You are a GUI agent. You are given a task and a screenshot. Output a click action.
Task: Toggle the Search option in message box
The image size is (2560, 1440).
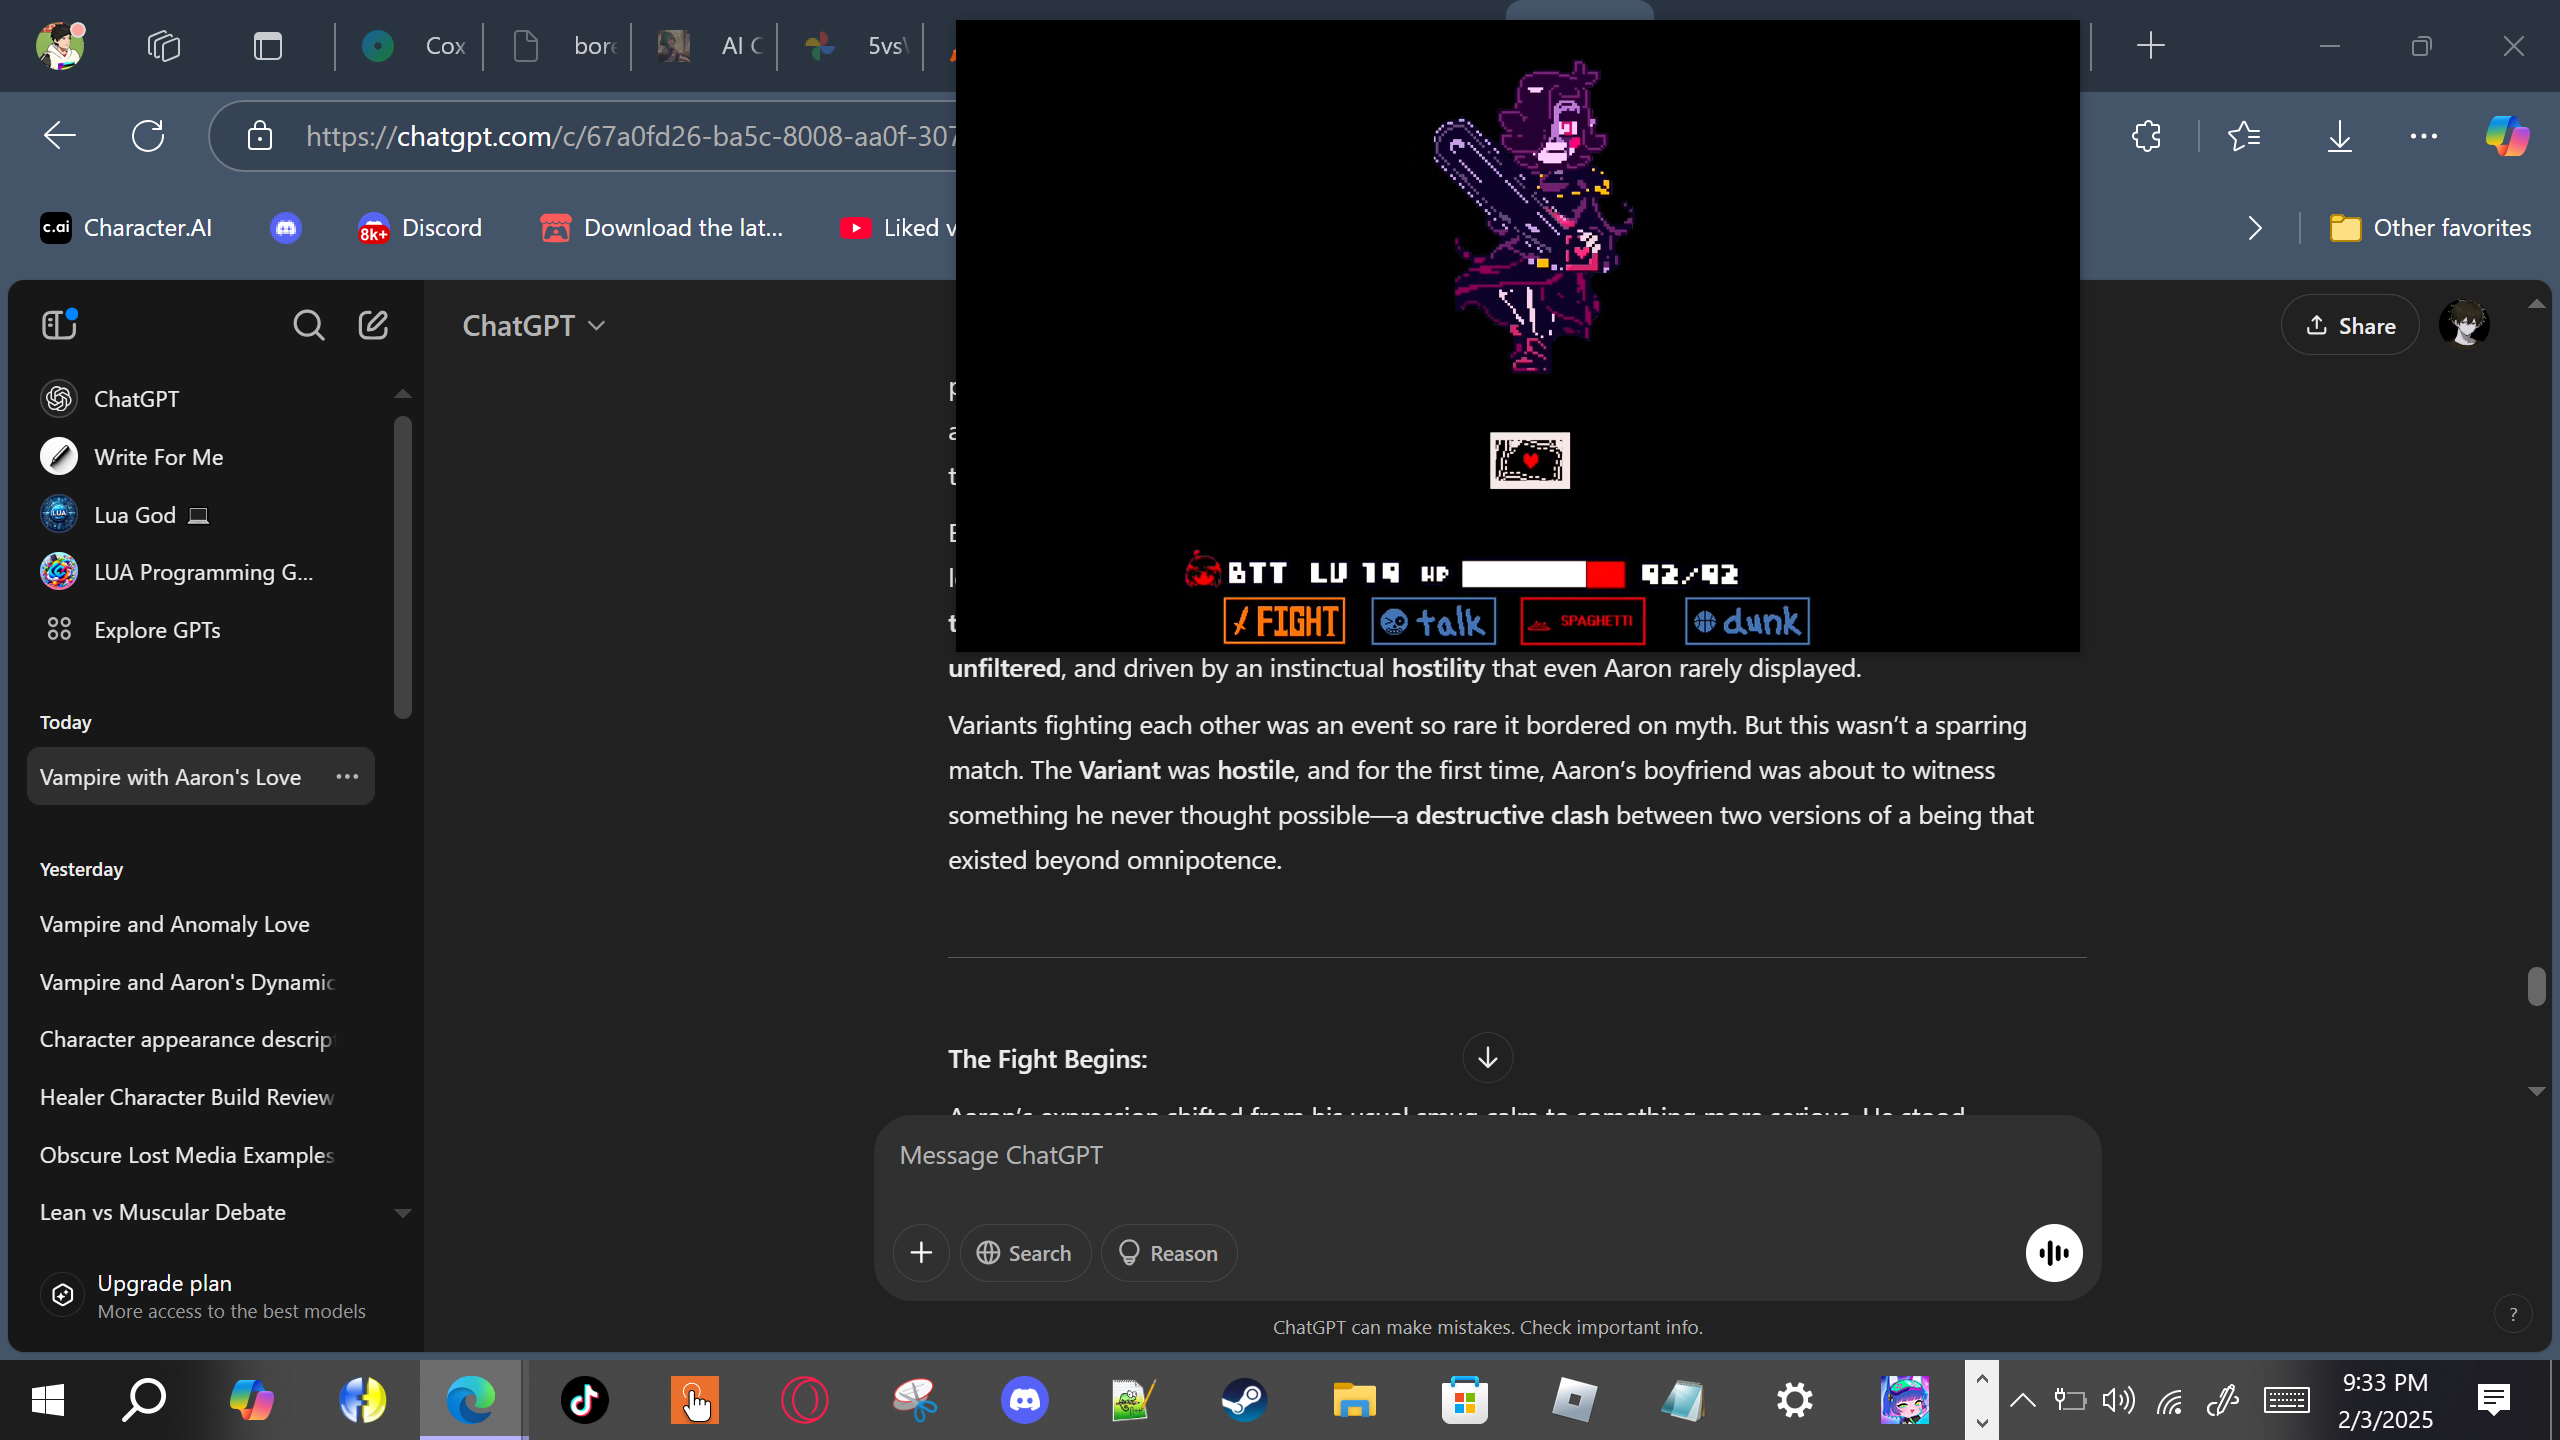1025,1253
